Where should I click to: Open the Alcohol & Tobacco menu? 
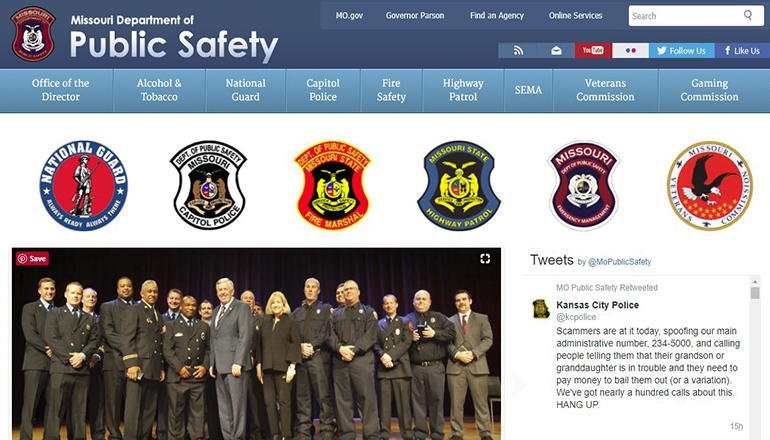pos(159,90)
